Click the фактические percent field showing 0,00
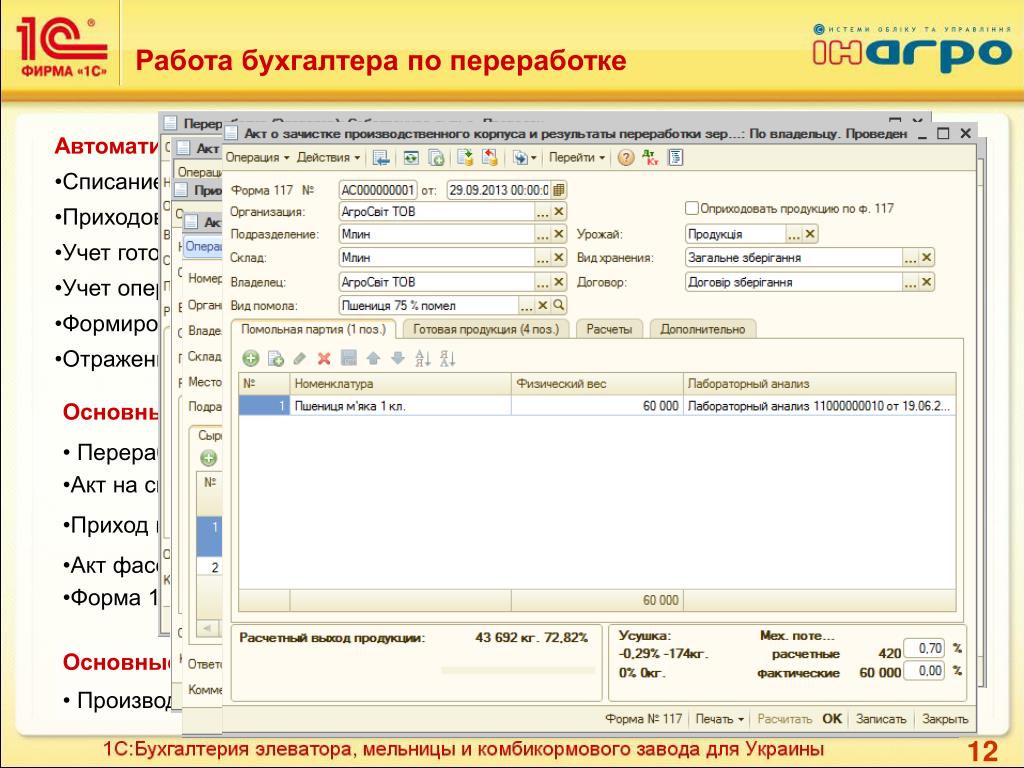 coord(924,671)
